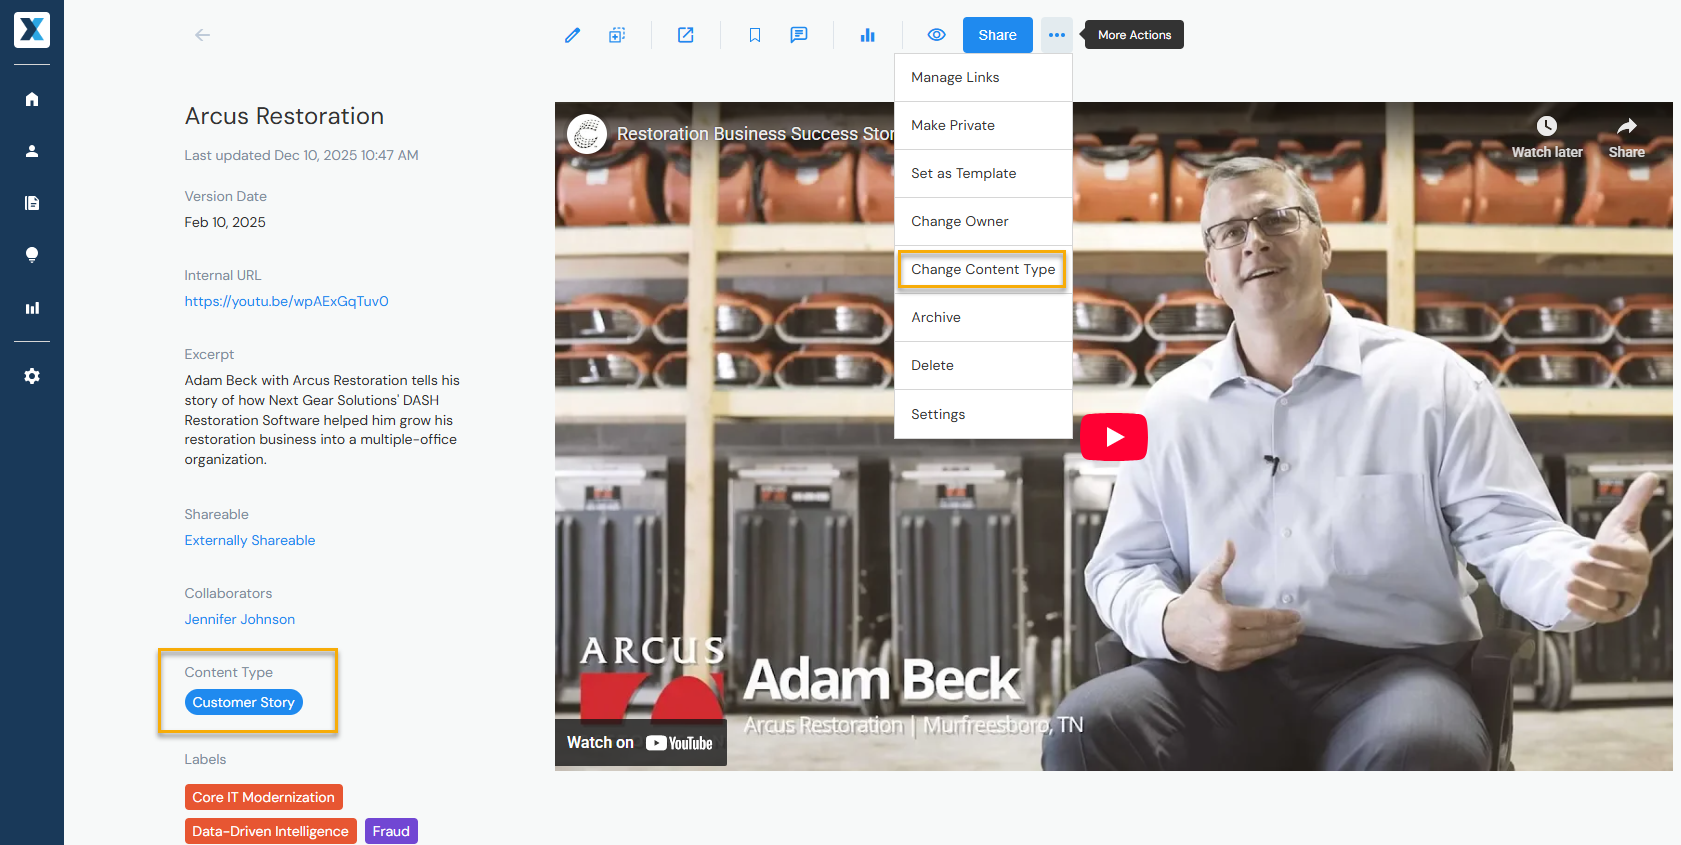Viewport: 1681px width, 845px height.
Task: Click Watch on YouTube
Action: (640, 743)
